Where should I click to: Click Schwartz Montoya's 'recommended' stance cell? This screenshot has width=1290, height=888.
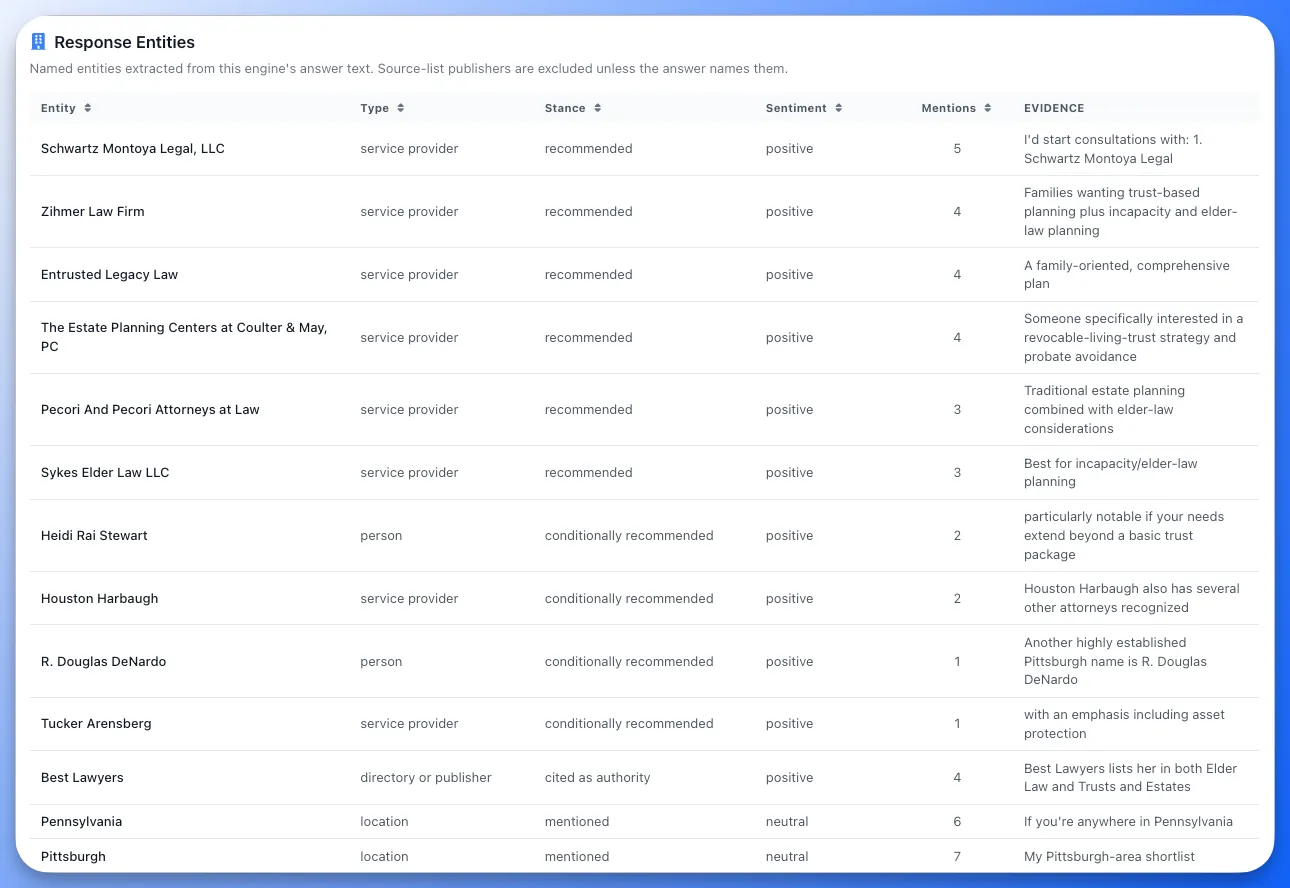(x=589, y=149)
